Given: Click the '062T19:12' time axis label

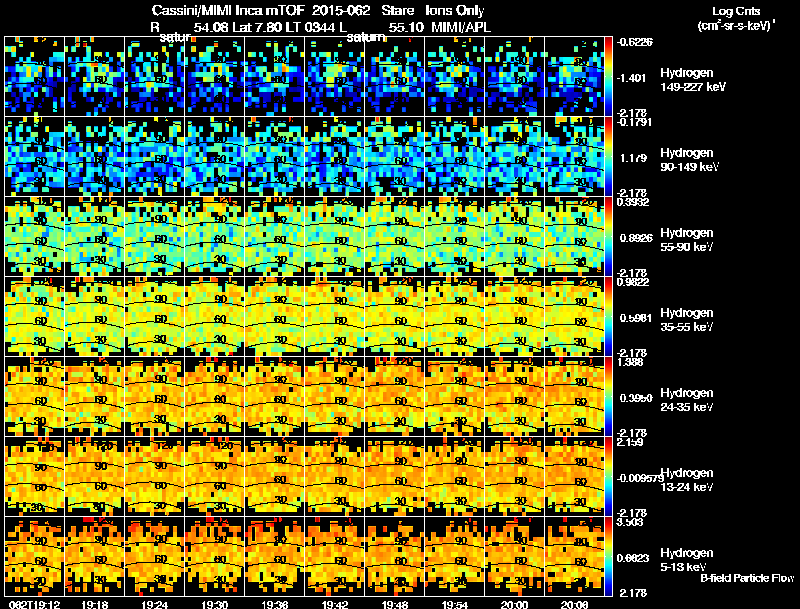Looking at the screenshot, I should 35,604.
